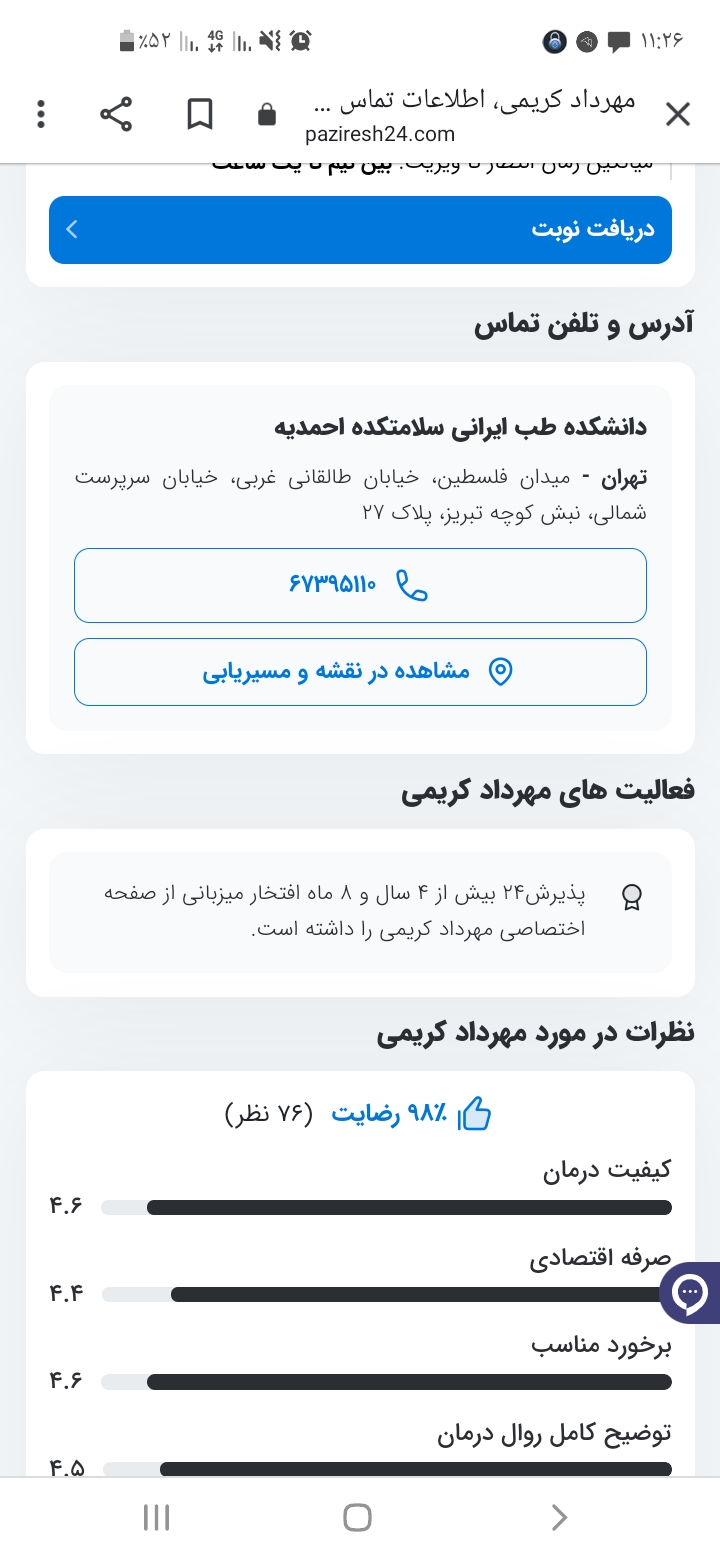This screenshot has height=1560, width=720.
Task: Open recent apps from navigation bar
Action: pos(157,1517)
